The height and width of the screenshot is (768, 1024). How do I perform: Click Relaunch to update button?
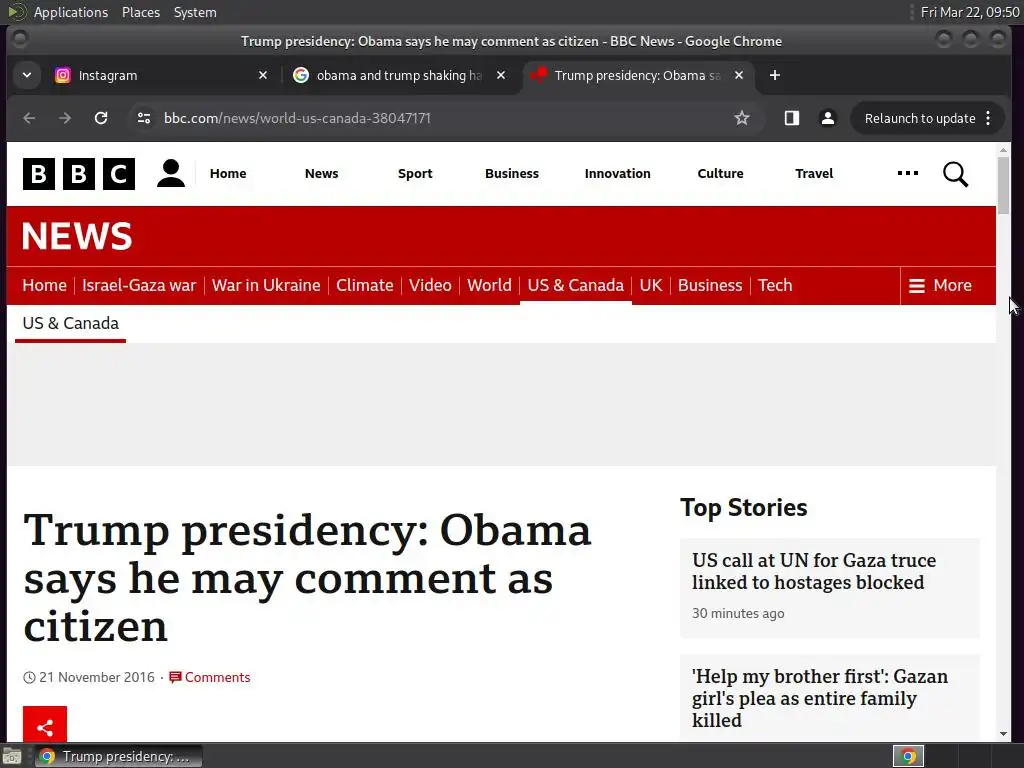point(920,118)
